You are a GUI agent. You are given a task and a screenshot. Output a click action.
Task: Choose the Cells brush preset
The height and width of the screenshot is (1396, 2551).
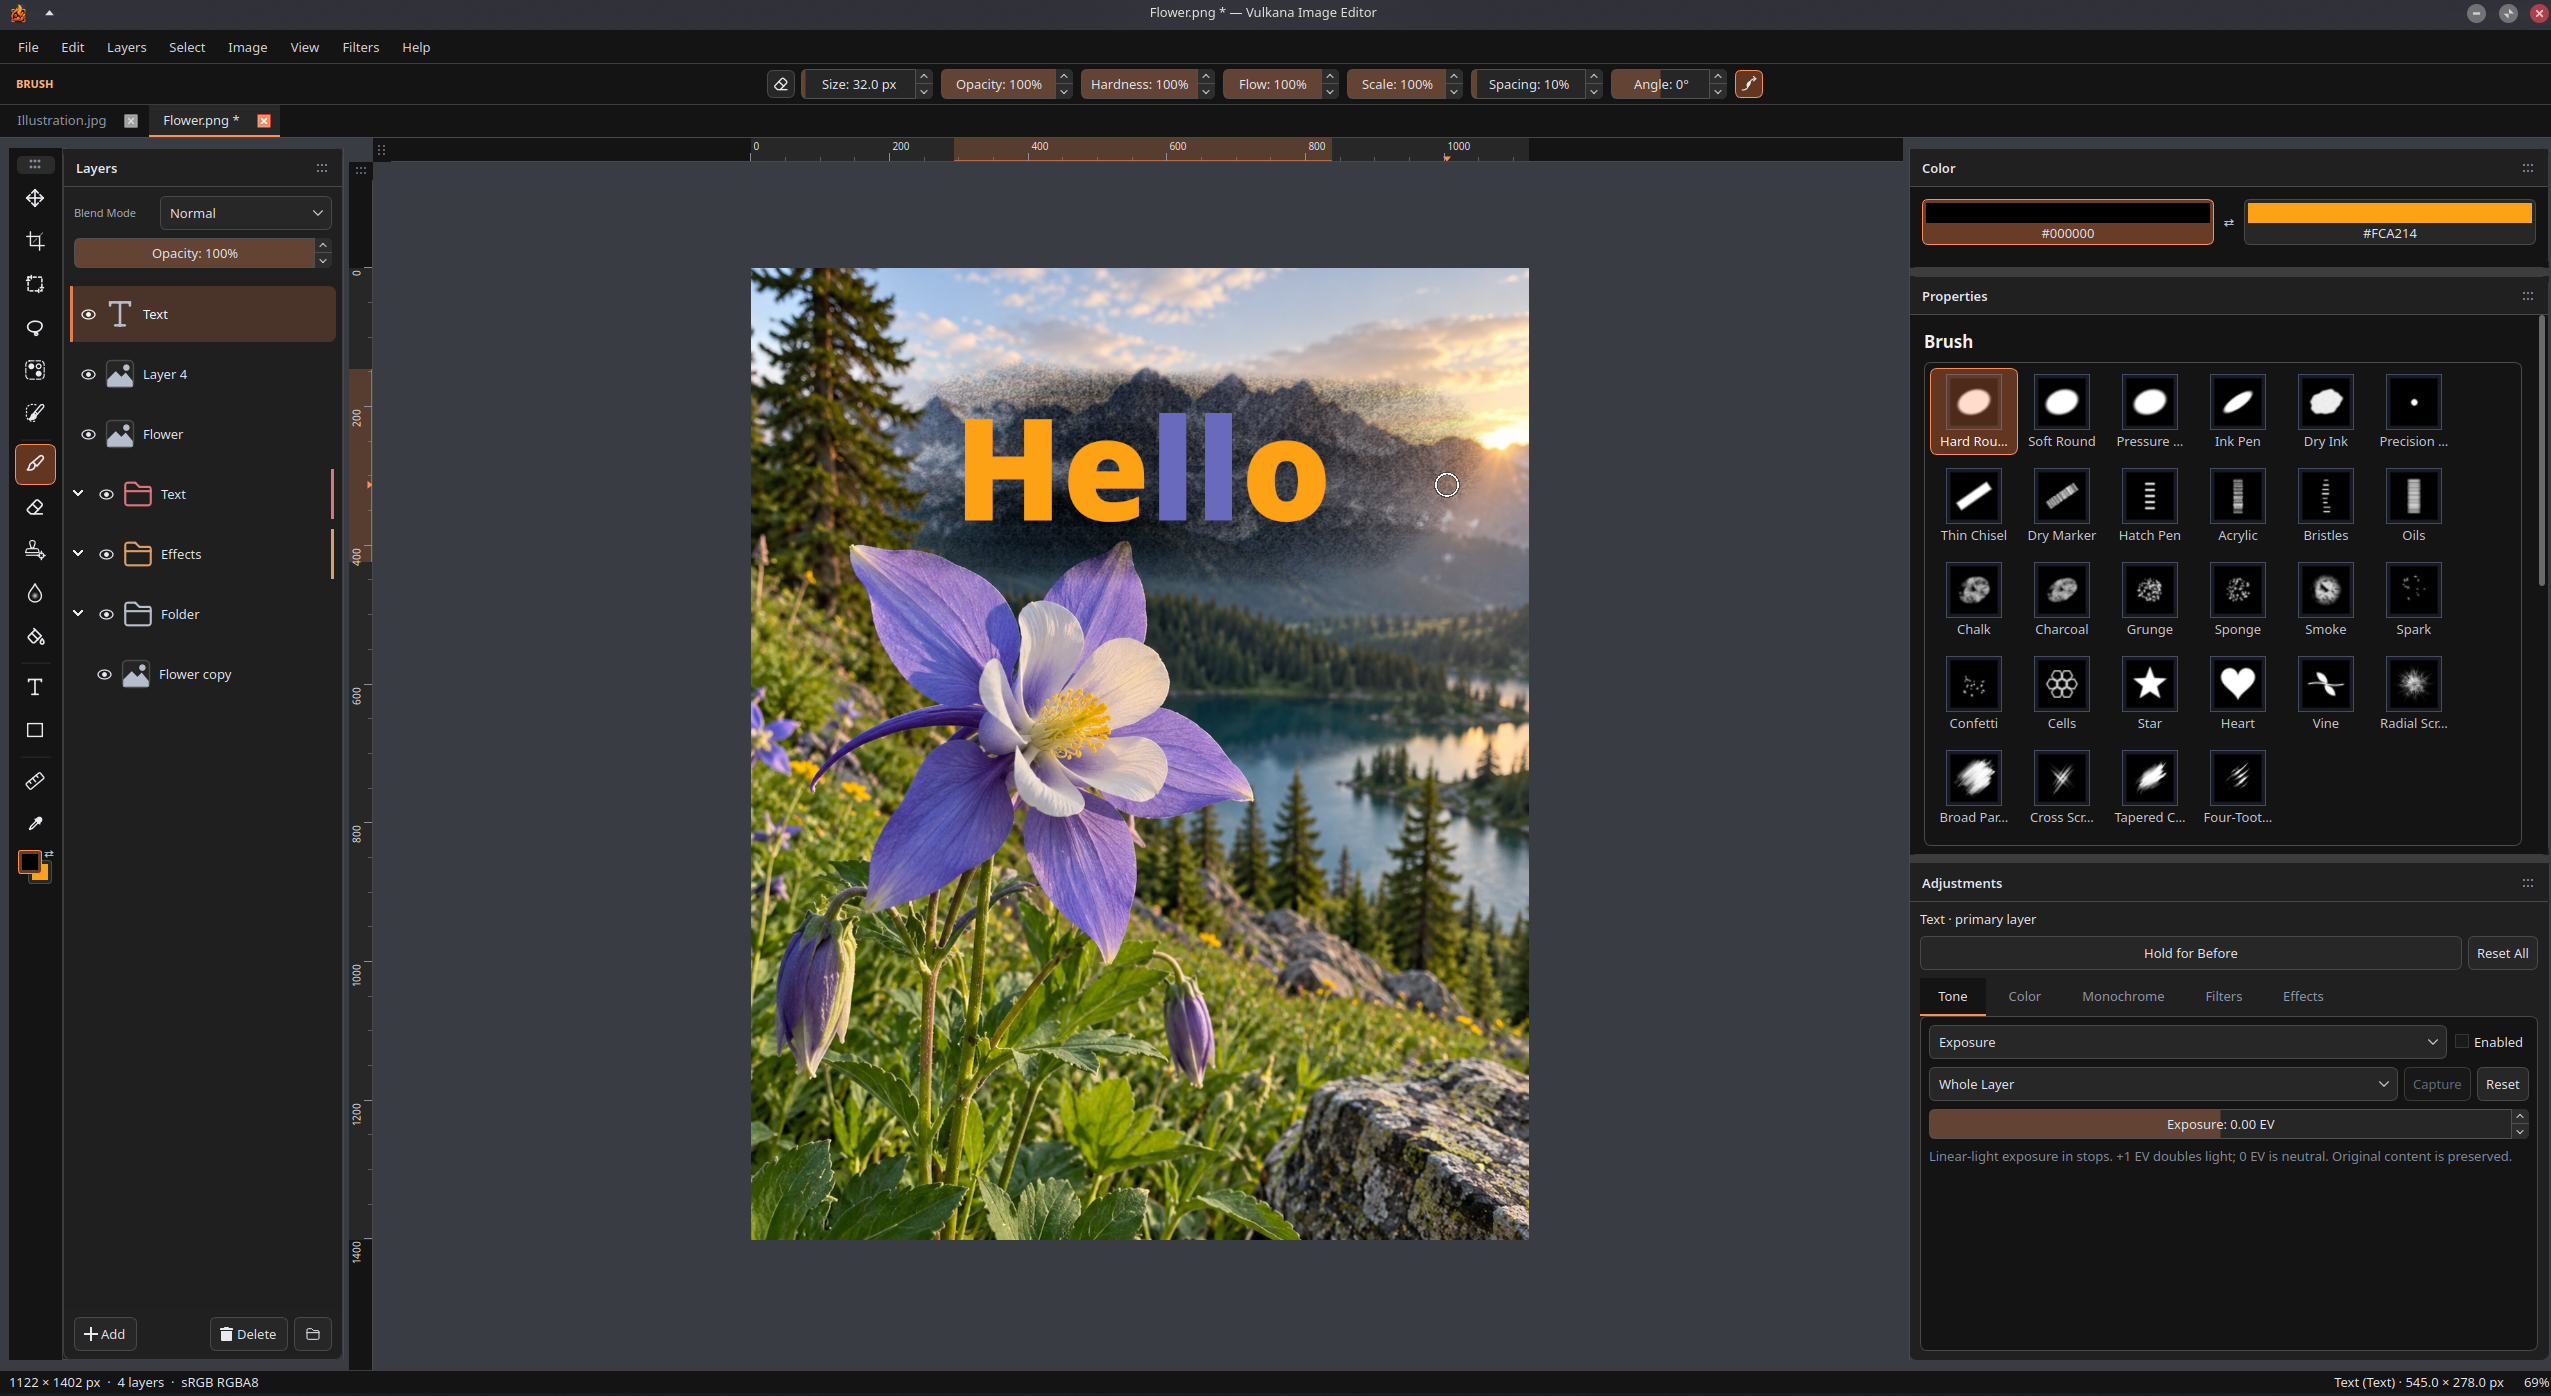2061,693
